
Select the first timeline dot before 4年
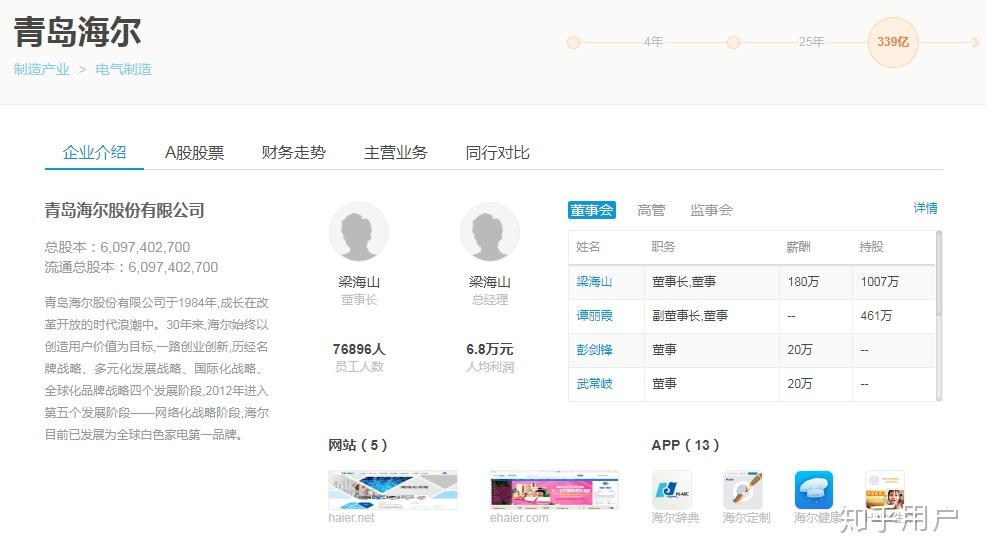tap(573, 42)
